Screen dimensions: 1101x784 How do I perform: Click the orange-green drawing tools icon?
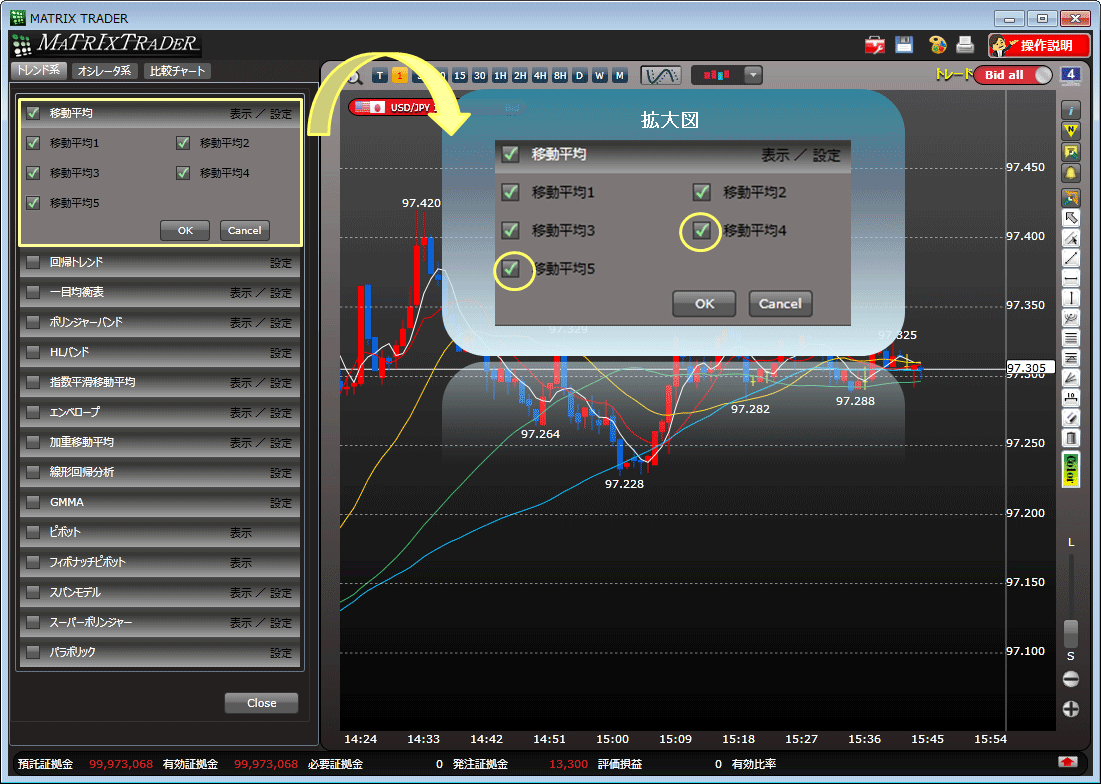(1071, 198)
